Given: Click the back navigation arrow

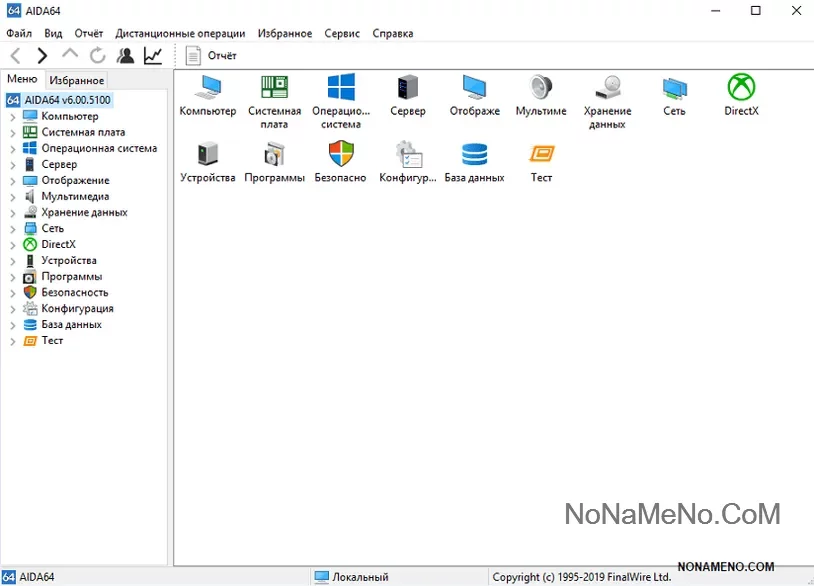Looking at the screenshot, I should (15, 56).
